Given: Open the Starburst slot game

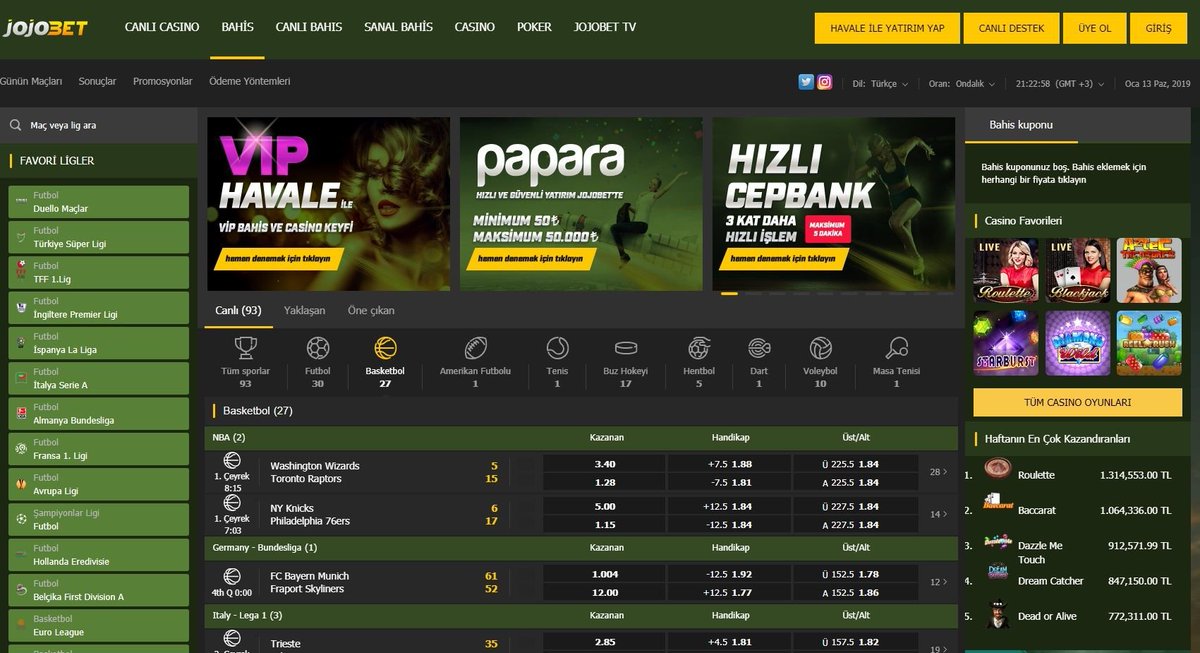Looking at the screenshot, I should pos(1006,343).
